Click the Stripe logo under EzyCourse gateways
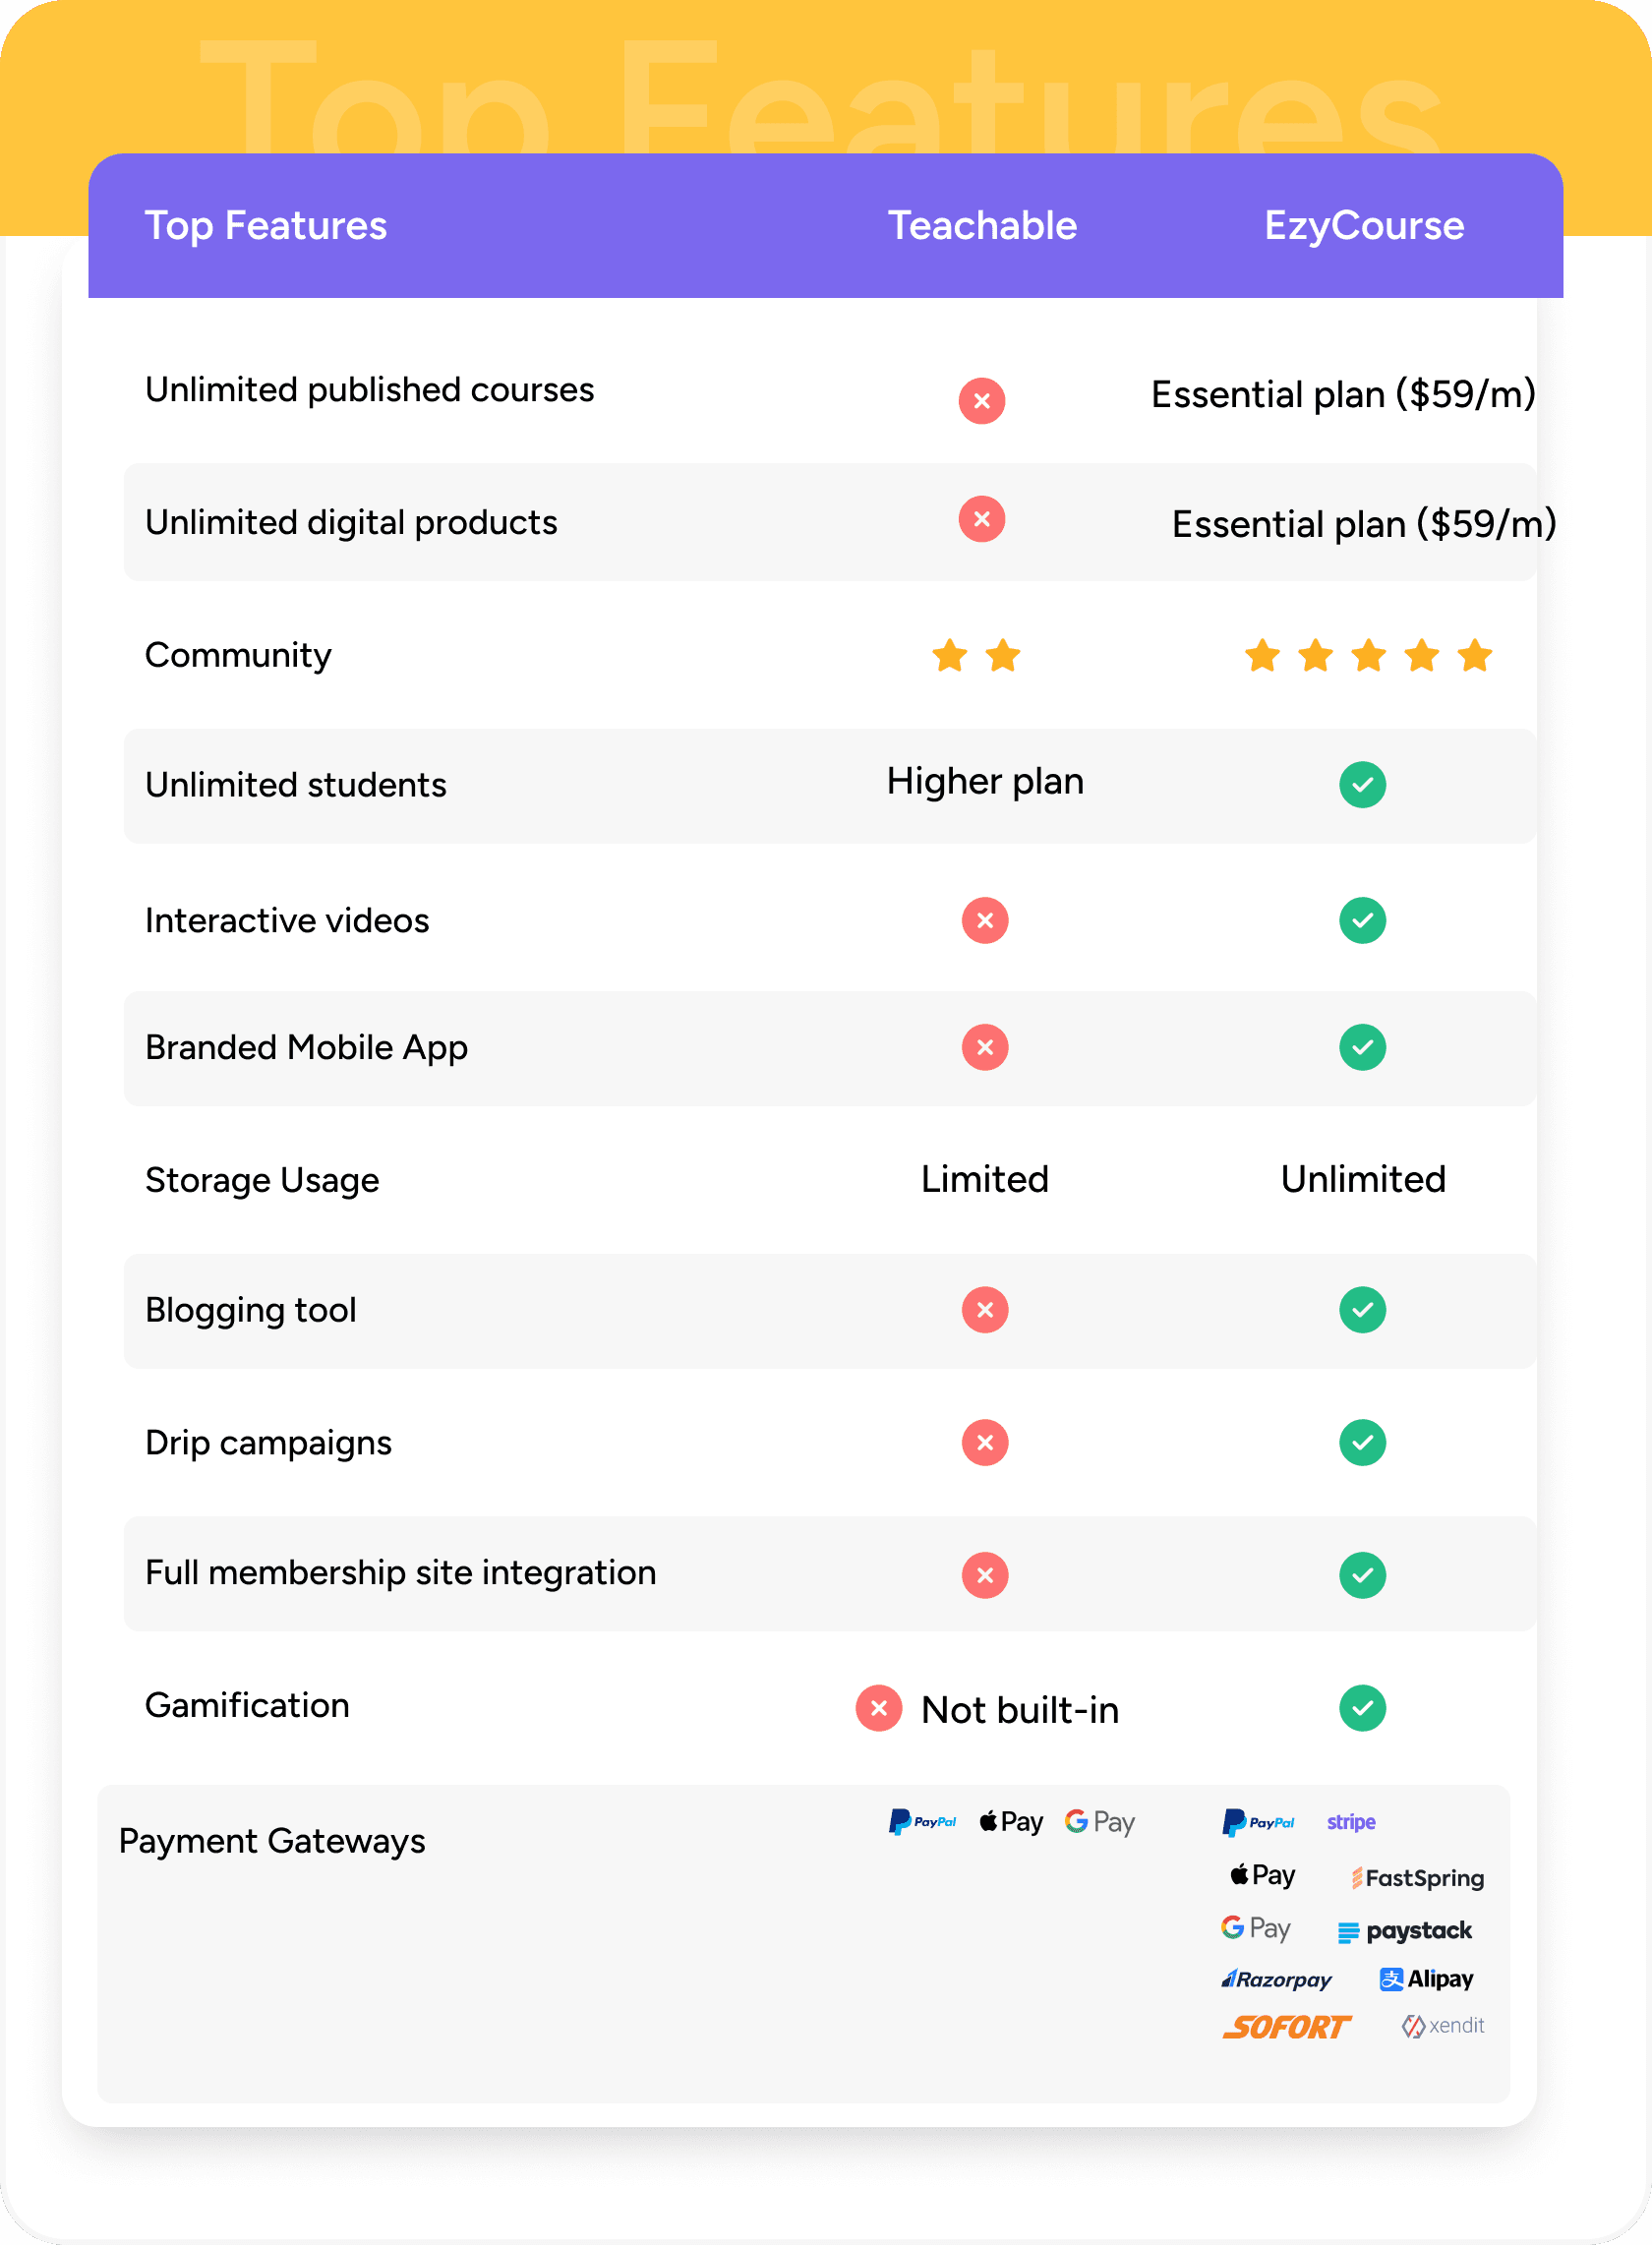 tap(1350, 1822)
